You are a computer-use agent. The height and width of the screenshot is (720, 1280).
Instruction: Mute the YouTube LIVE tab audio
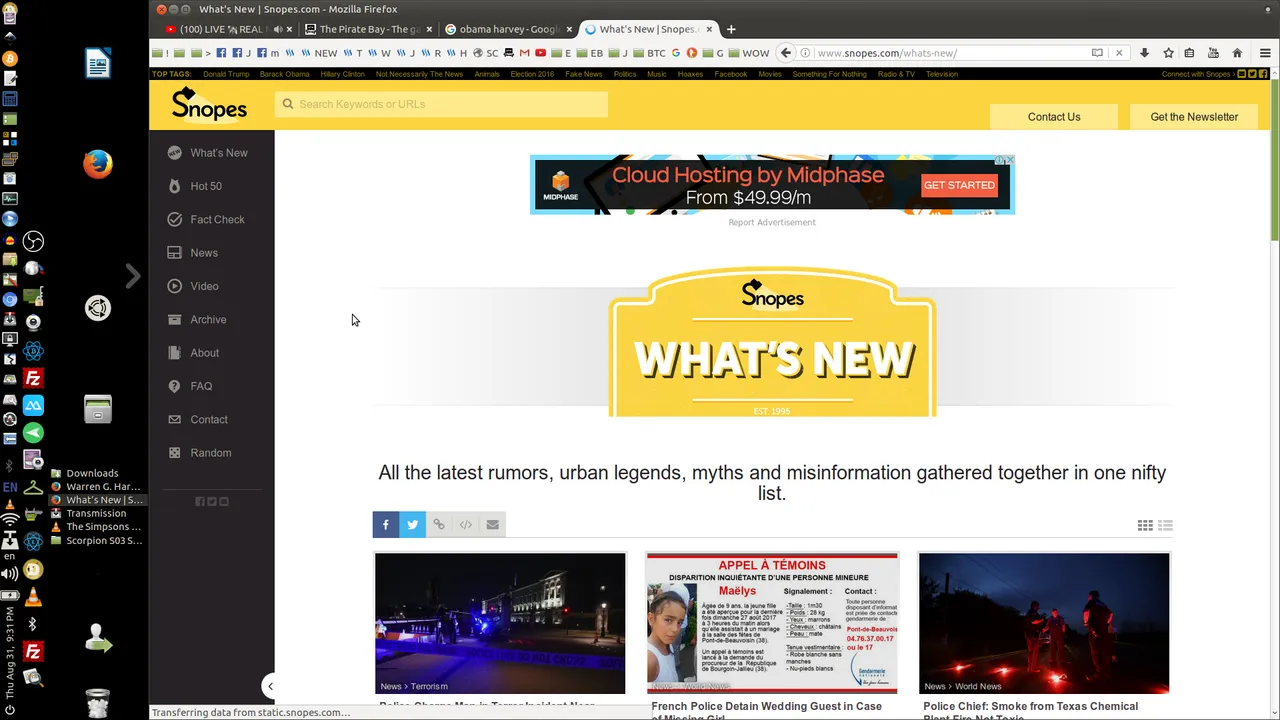[277, 29]
